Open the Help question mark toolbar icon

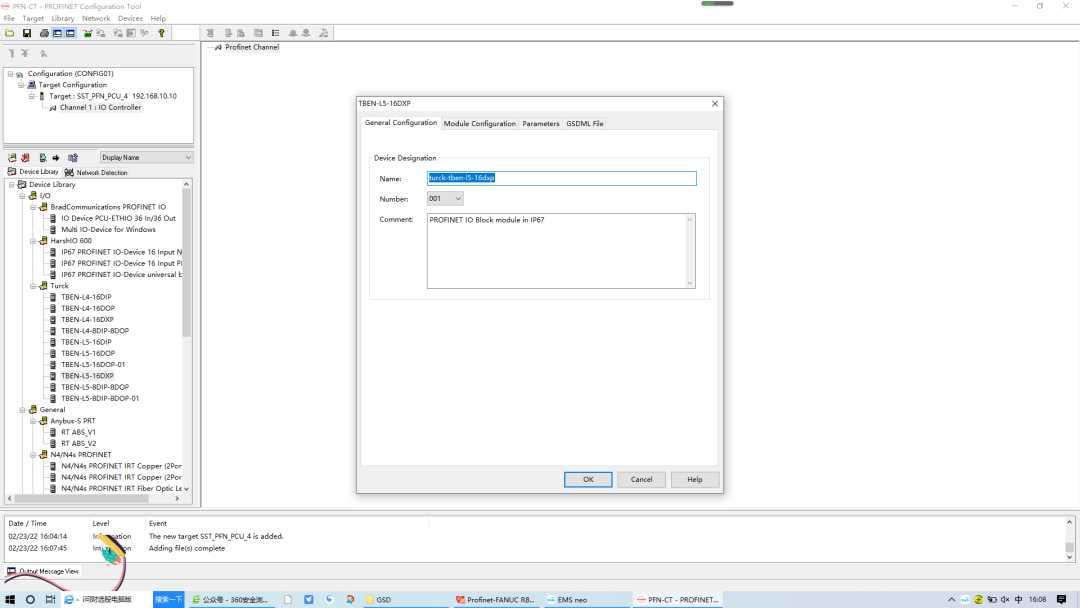(161, 32)
